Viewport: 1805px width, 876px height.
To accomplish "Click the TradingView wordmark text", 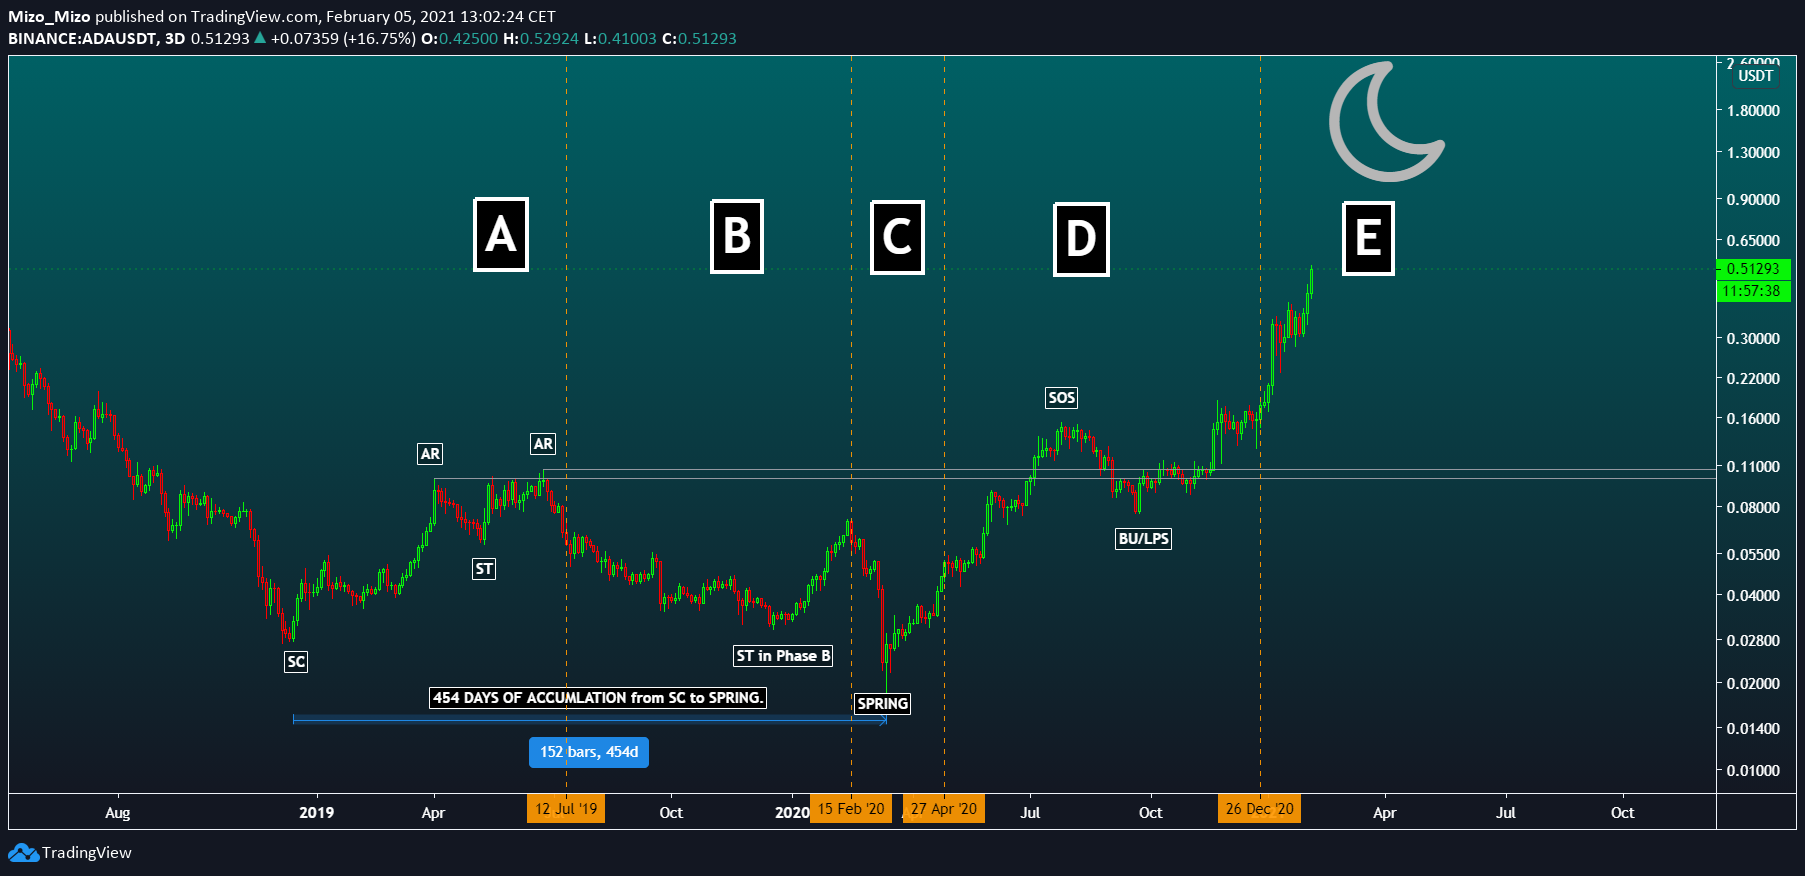I will 87,853.
